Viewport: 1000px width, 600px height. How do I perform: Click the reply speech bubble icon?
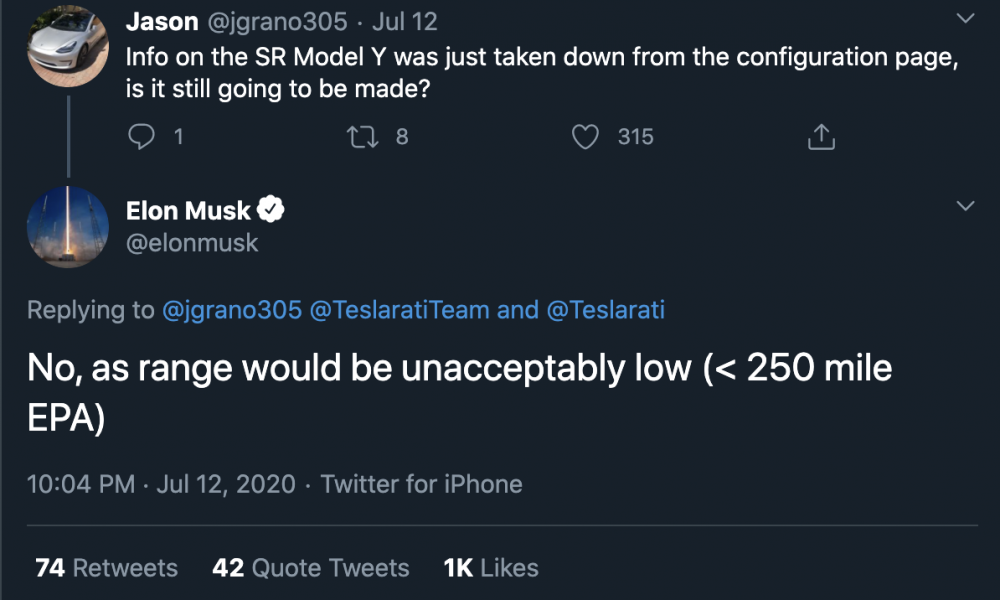[141, 136]
